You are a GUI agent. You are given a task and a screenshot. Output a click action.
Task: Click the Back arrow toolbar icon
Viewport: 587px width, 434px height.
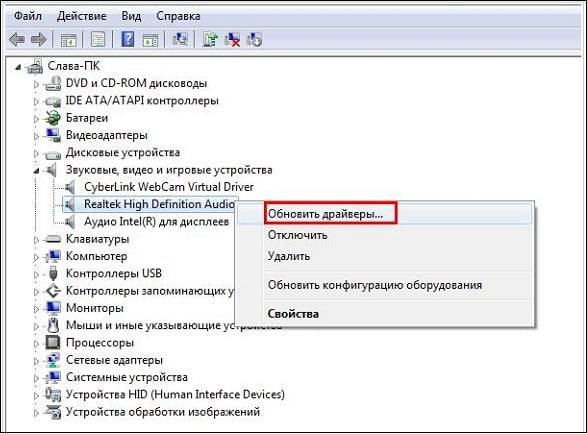tap(17, 39)
